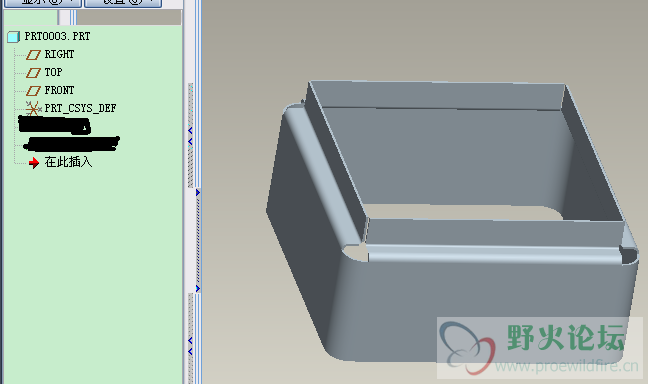Image resolution: width=648 pixels, height=384 pixels.
Task: Click the red insert-here arrow icon
Action: point(34,162)
